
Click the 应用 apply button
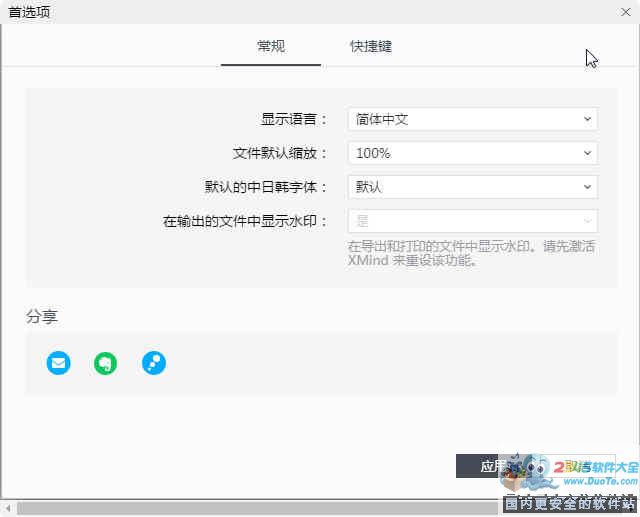click(492, 465)
